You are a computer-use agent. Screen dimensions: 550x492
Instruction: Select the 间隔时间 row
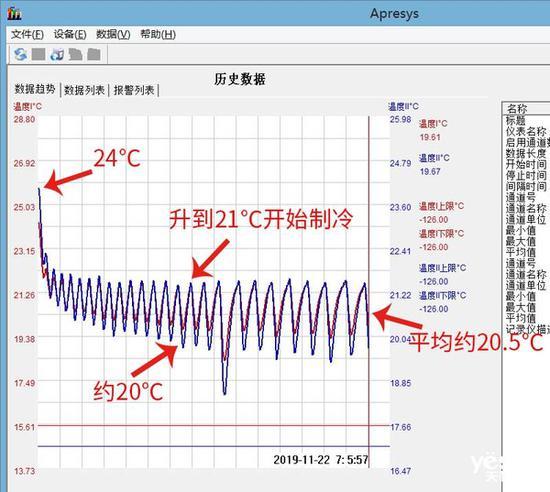526,186
